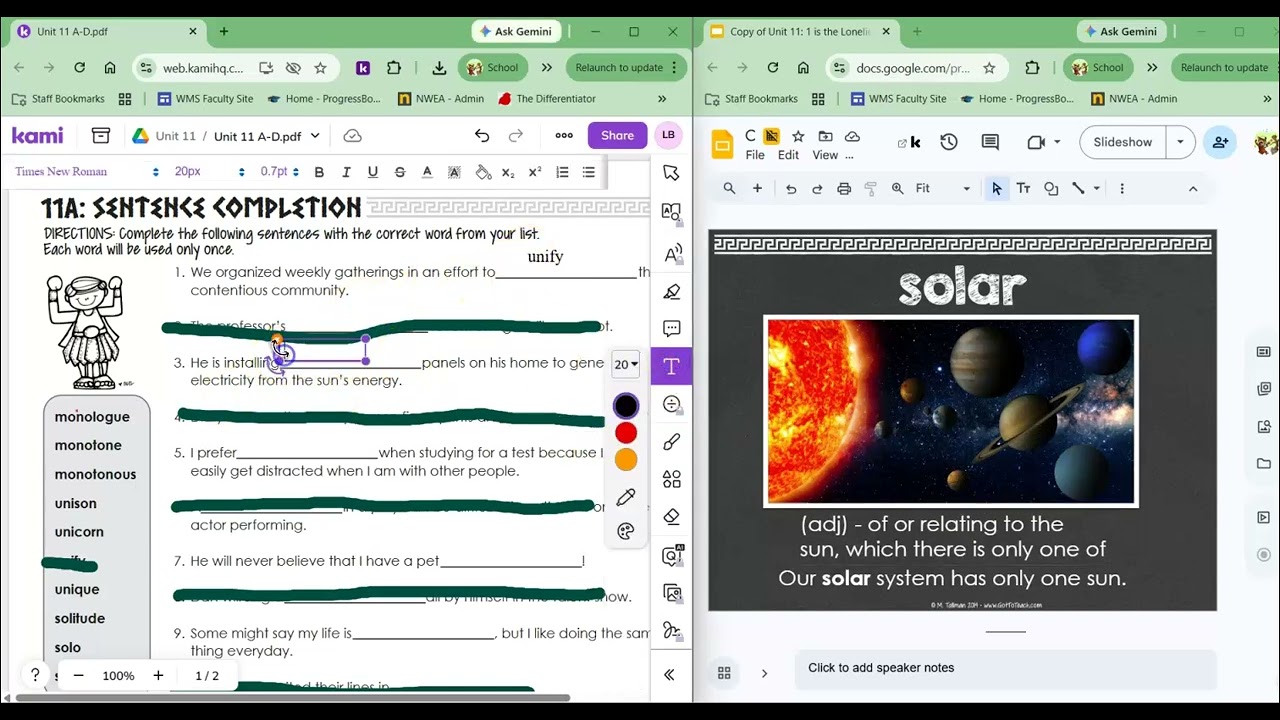Toggle bulleted list in Kami
This screenshot has width=1280, height=720.
click(589, 172)
